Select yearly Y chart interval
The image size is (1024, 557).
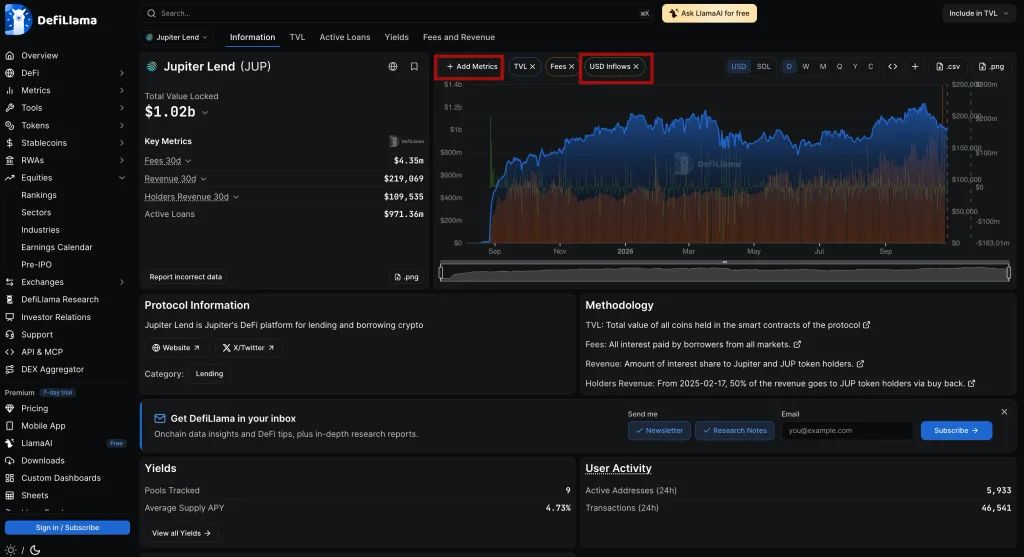pos(855,67)
